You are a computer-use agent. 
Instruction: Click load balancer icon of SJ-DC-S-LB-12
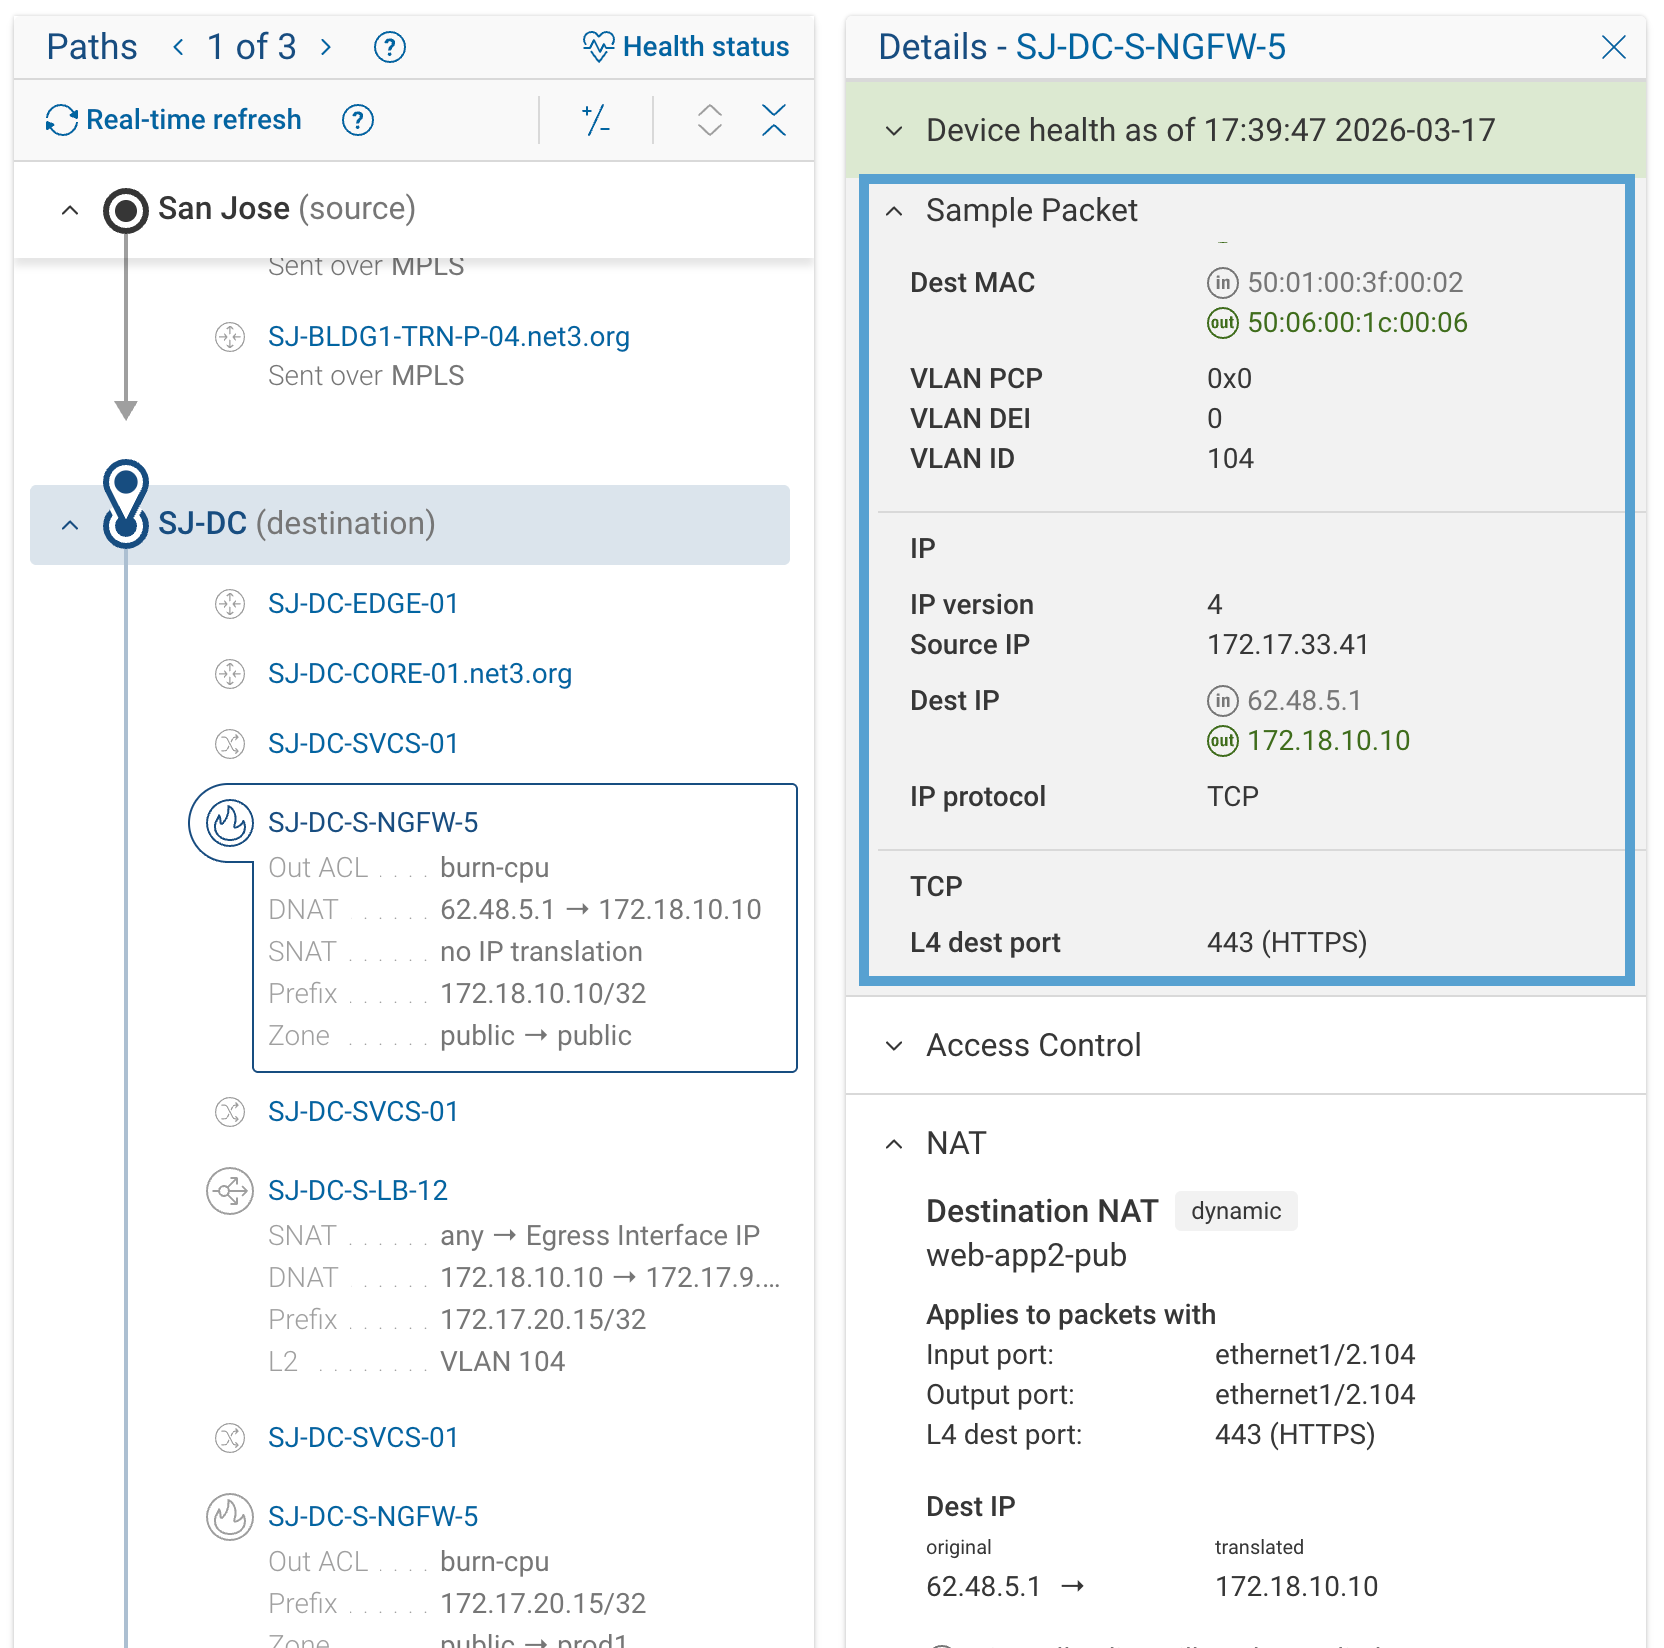click(x=230, y=1191)
